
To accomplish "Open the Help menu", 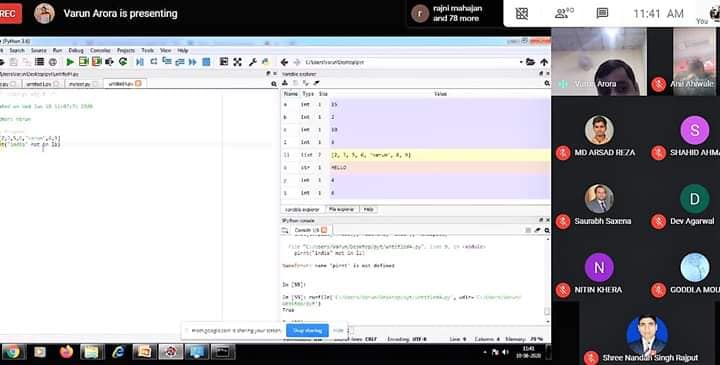I will tap(183, 50).
